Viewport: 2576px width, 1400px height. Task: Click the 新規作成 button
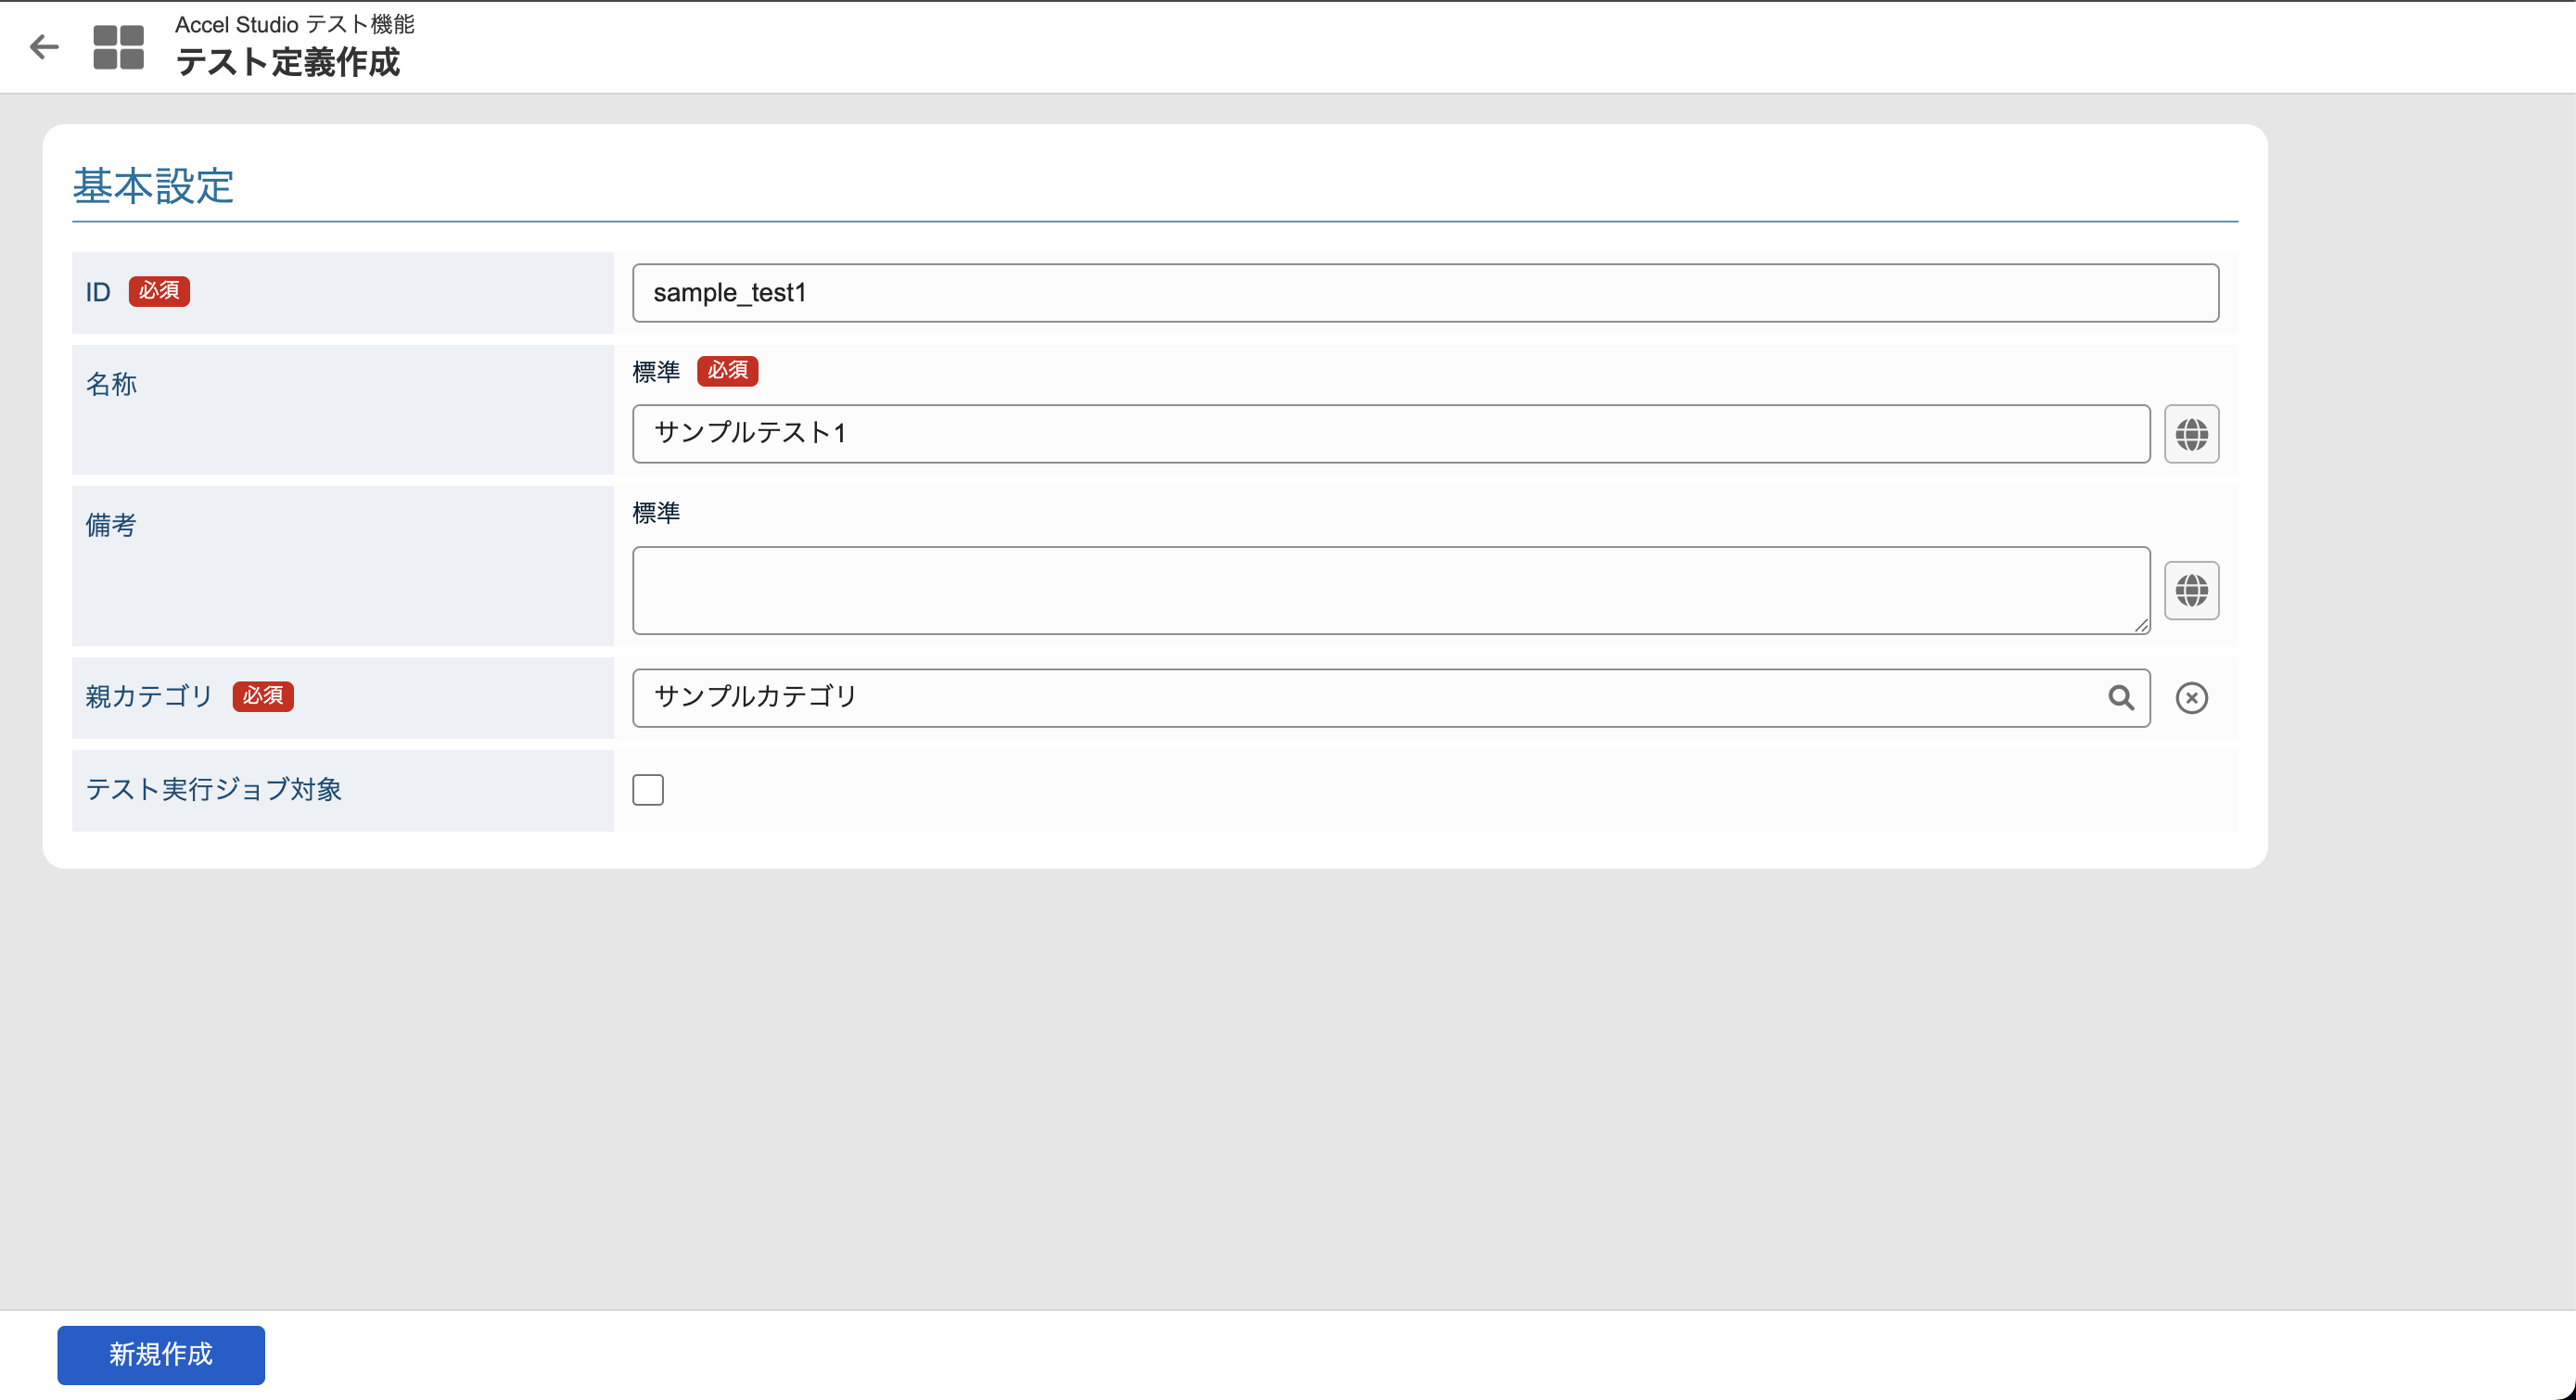pyautogui.click(x=161, y=1354)
